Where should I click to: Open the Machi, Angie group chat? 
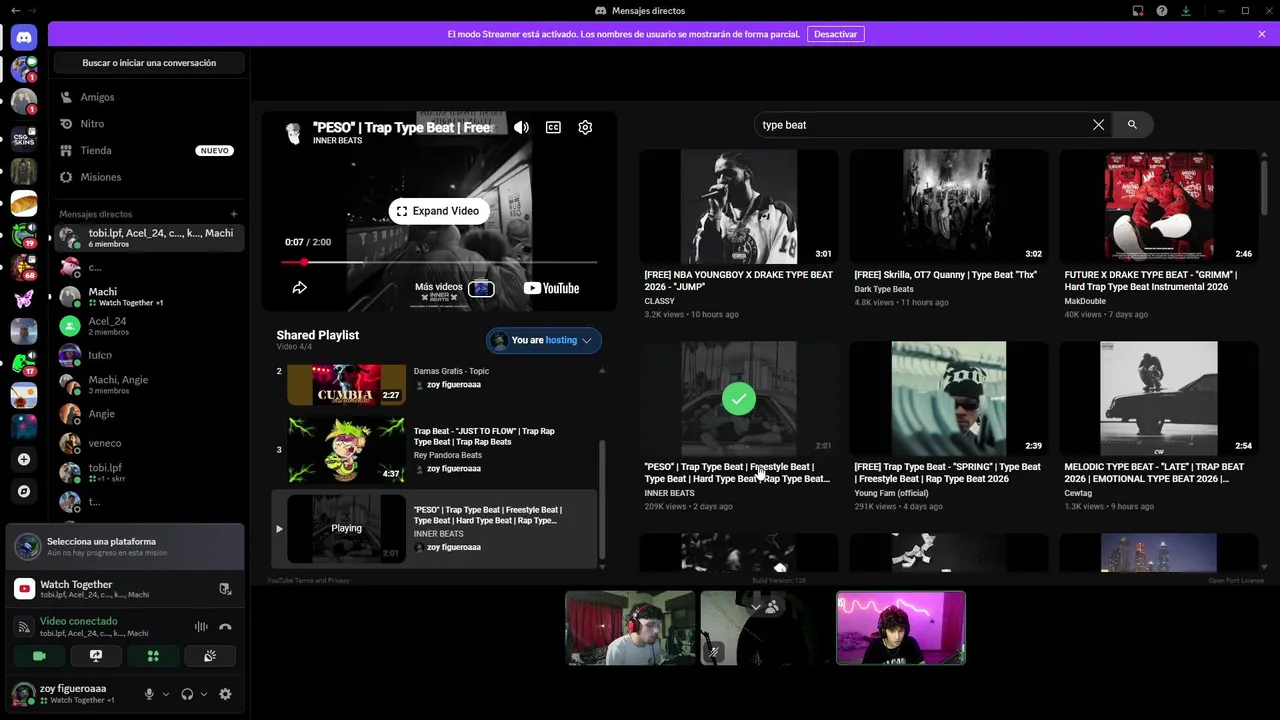148,385
